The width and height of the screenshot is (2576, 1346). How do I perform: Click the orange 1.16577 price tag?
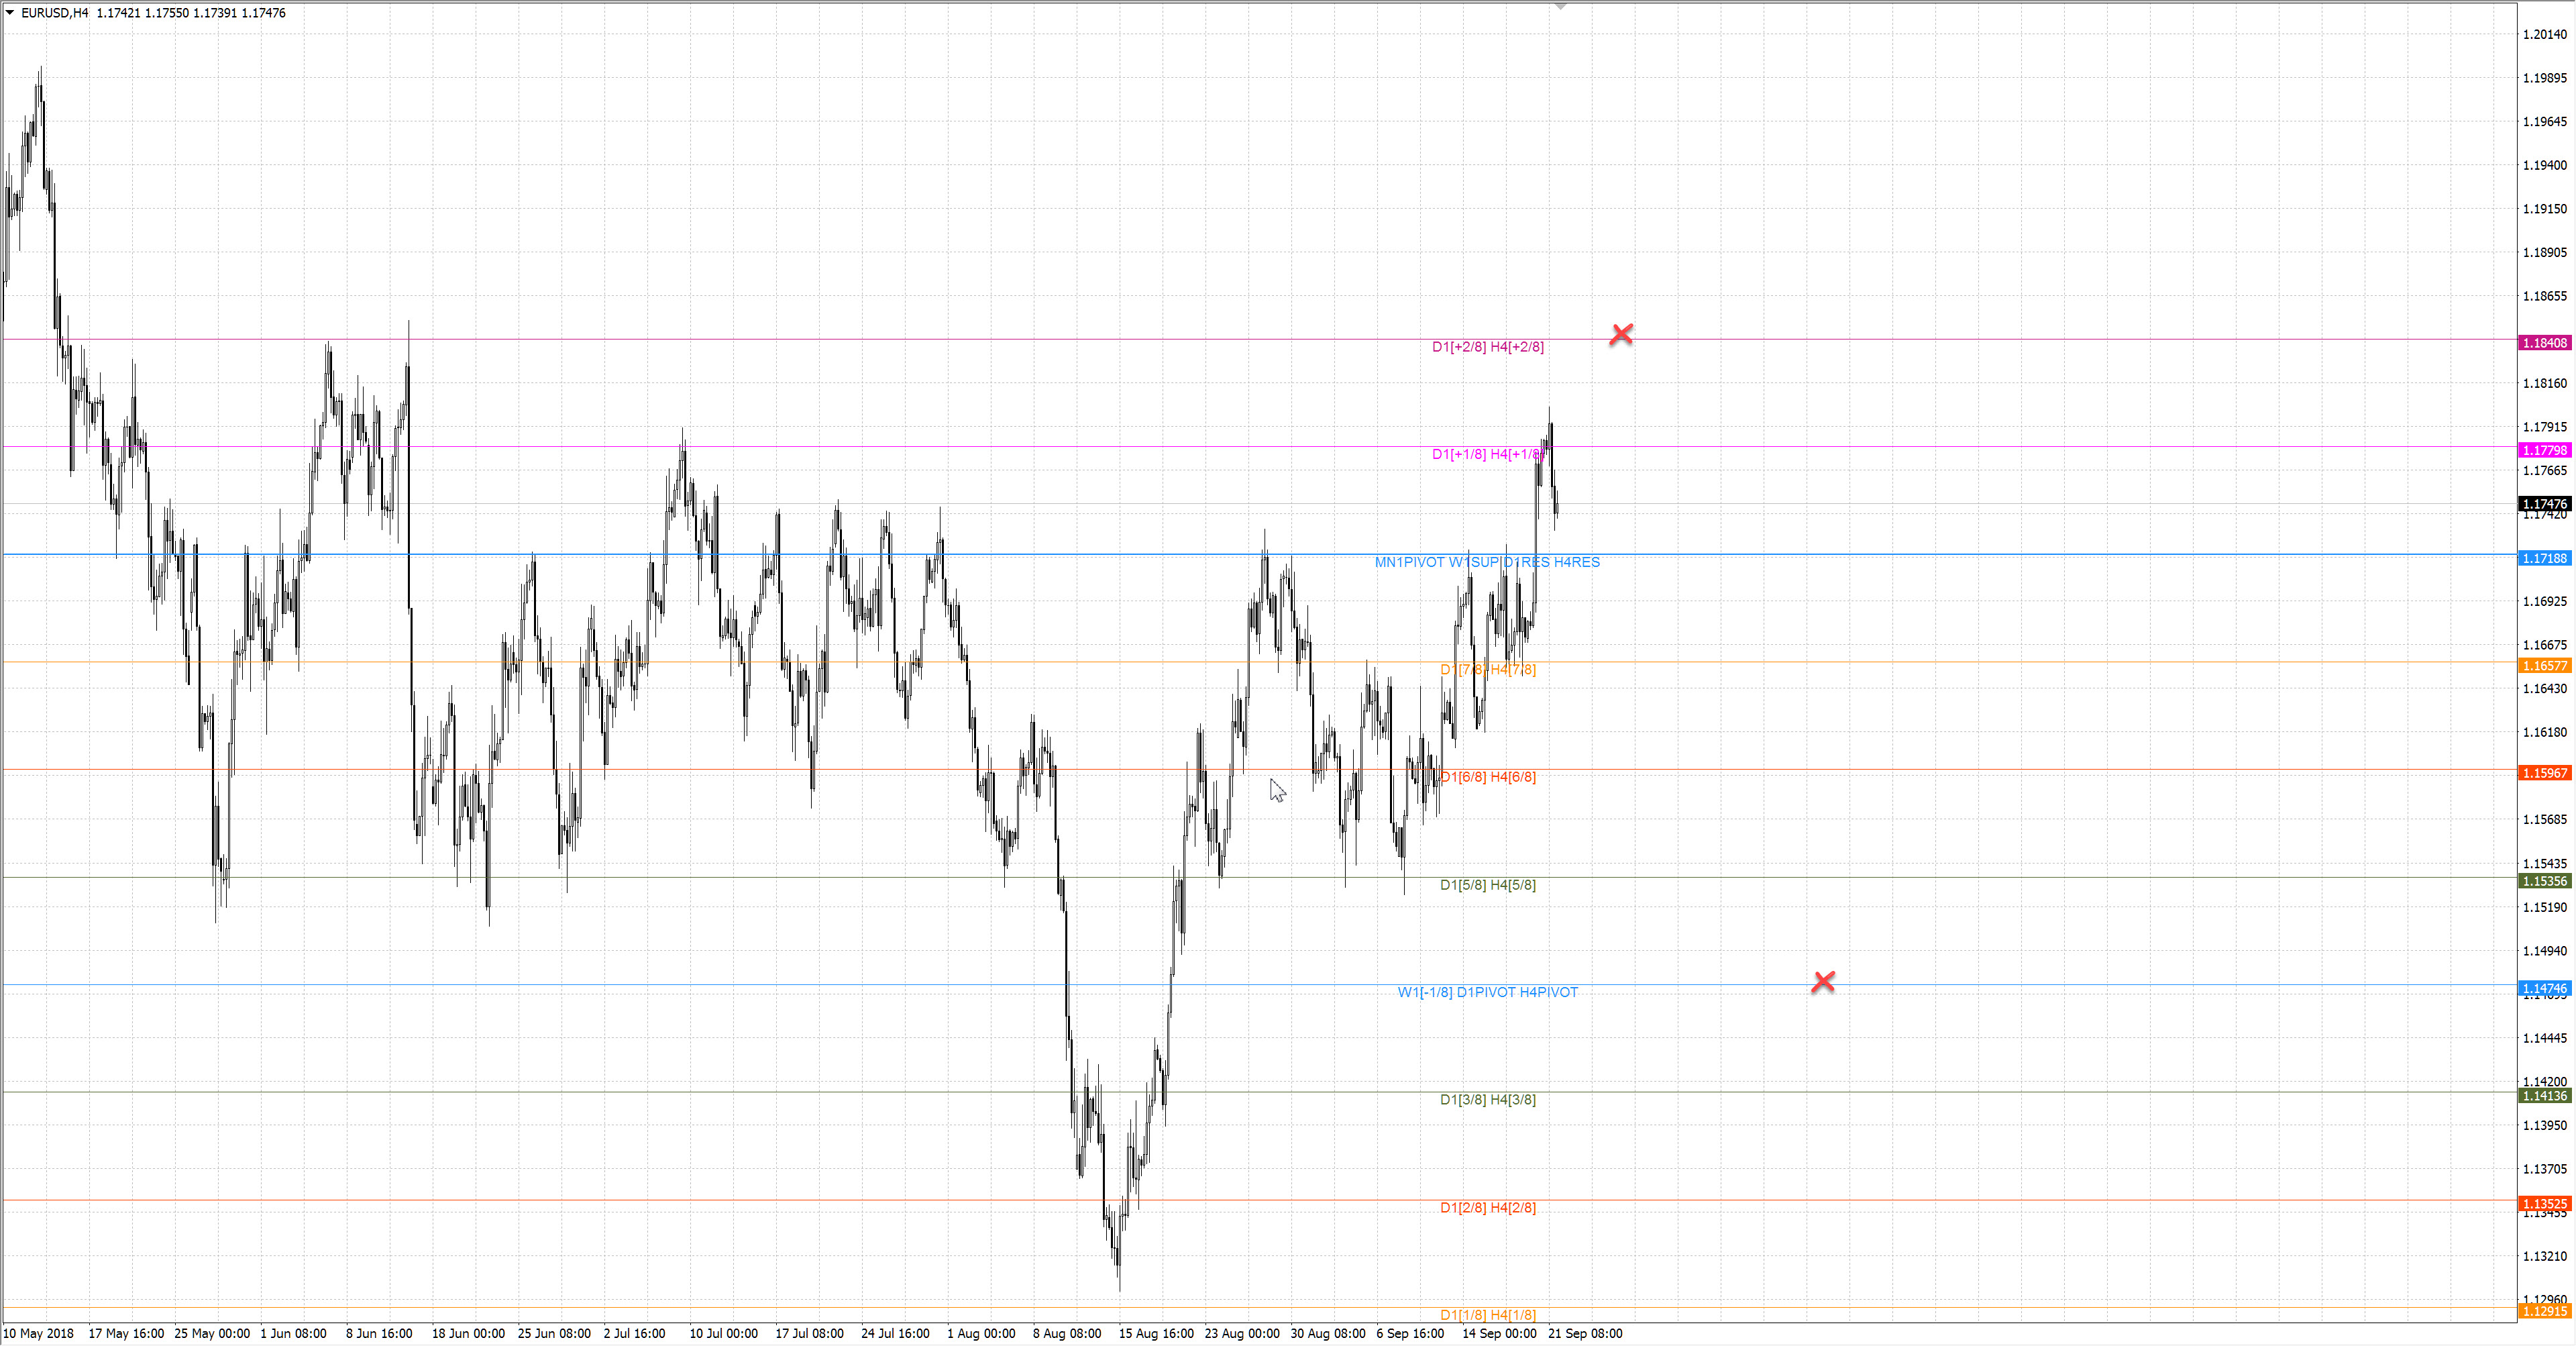point(2544,666)
